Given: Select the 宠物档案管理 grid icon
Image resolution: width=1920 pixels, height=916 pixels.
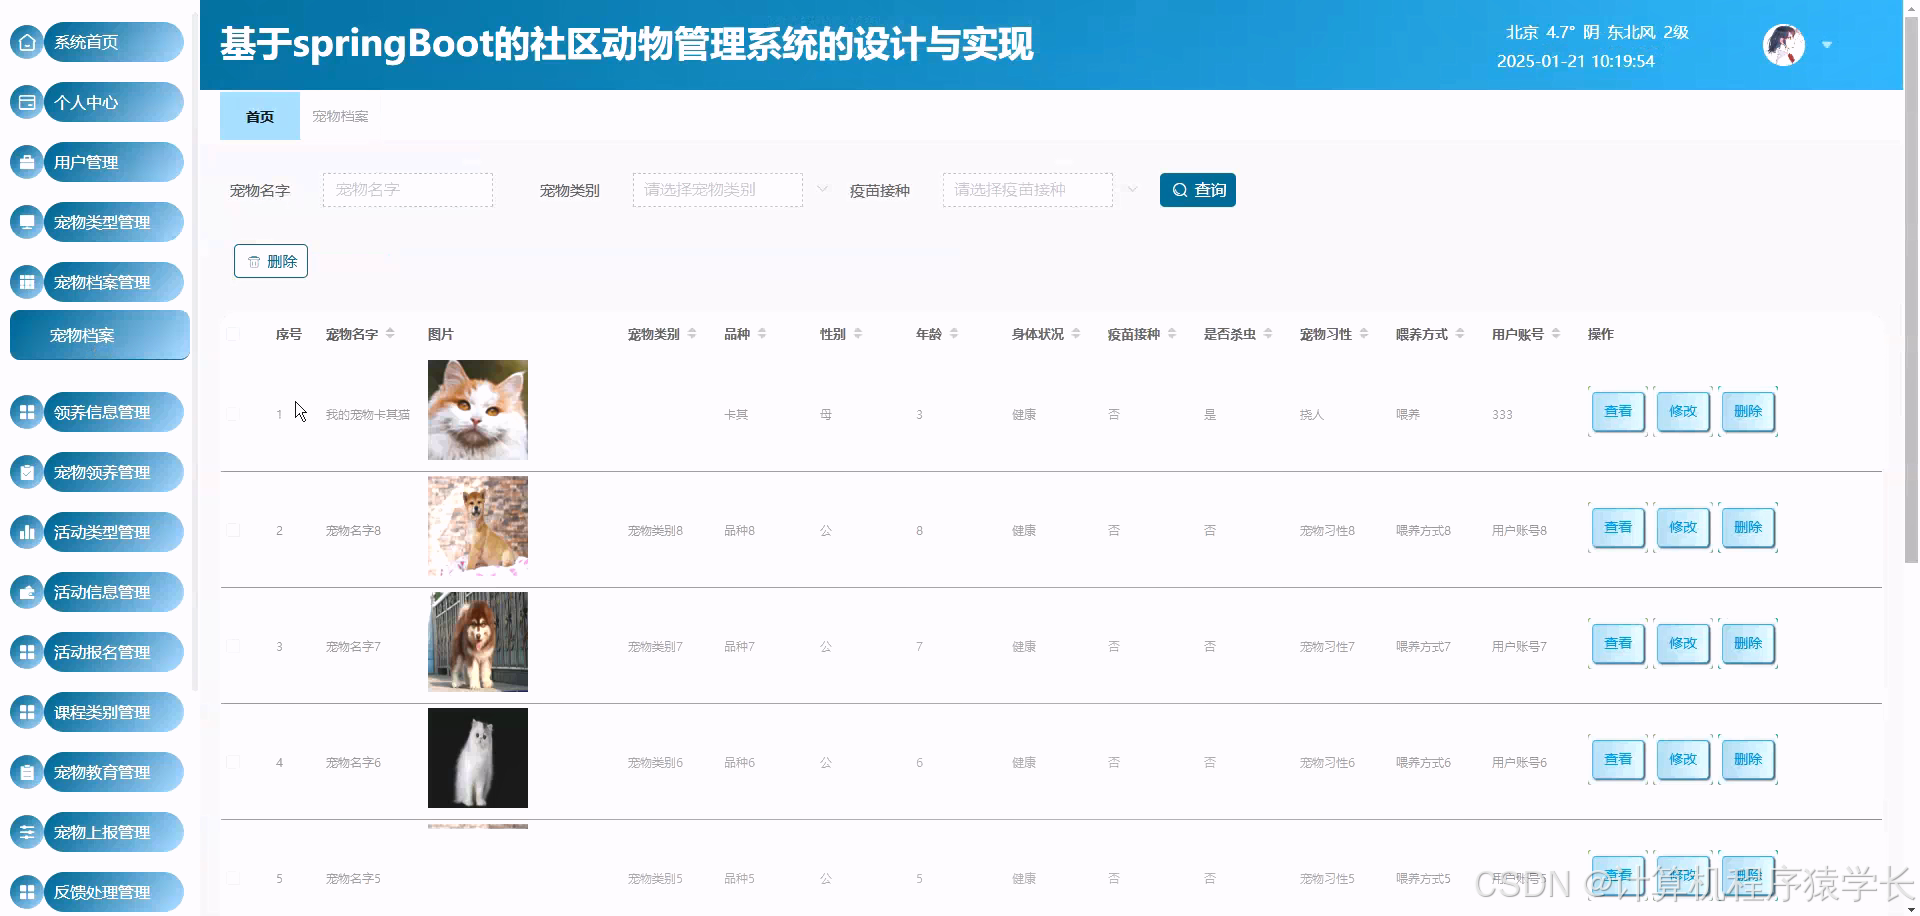Looking at the screenshot, I should [26, 282].
